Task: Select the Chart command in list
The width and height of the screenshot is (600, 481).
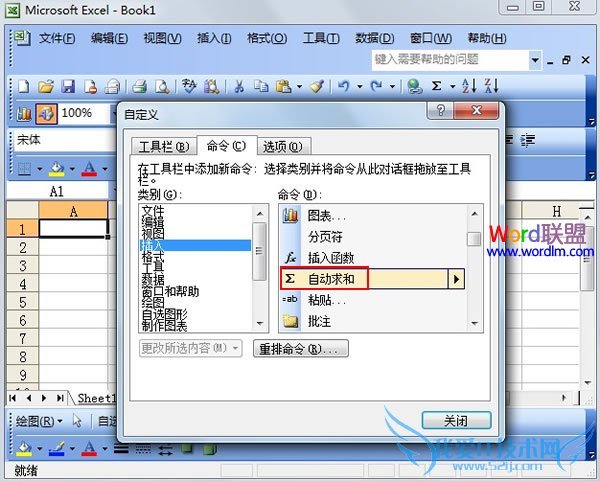Action: click(x=374, y=216)
